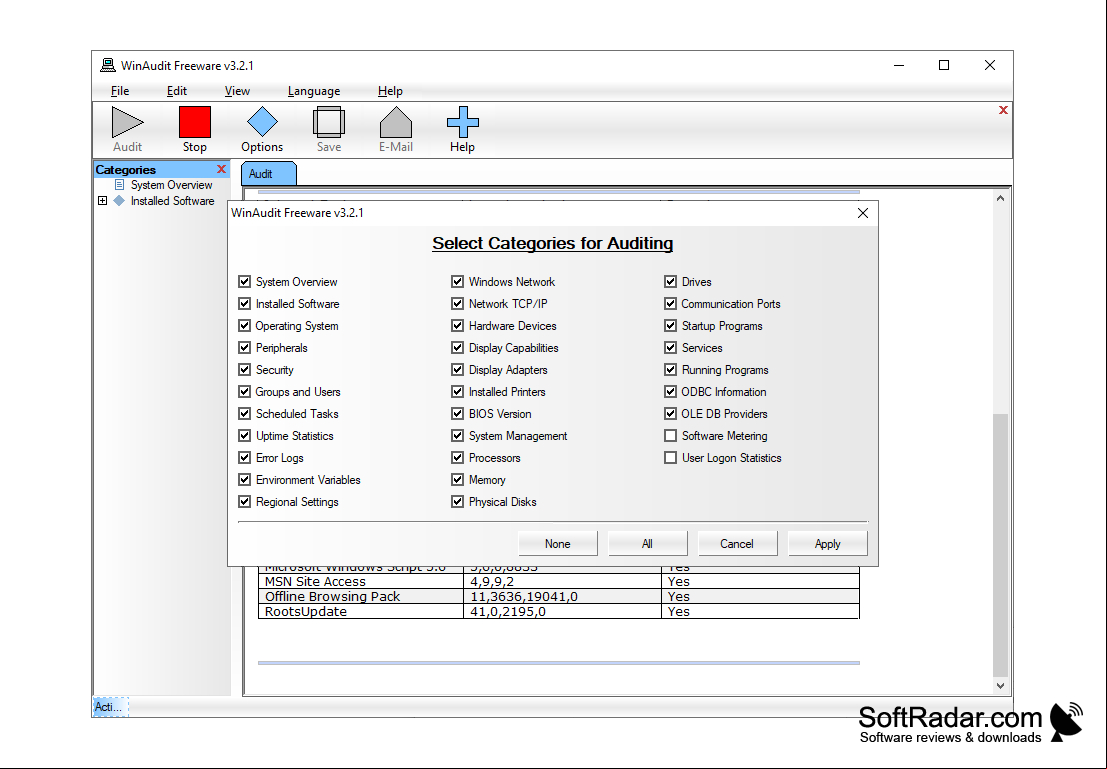Toggle the Memory checkbox
1107x769 pixels.
(457, 479)
